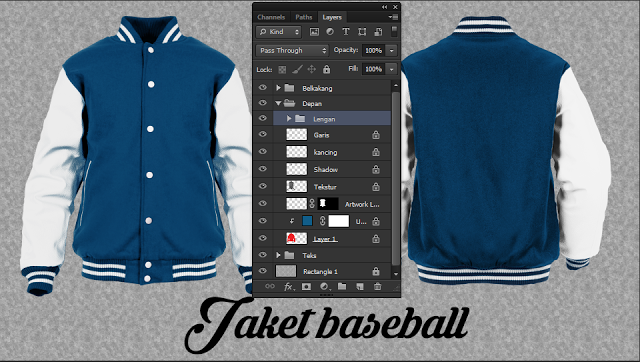Filter layers by pixel layers icon
The image size is (640, 362).
pos(314,32)
